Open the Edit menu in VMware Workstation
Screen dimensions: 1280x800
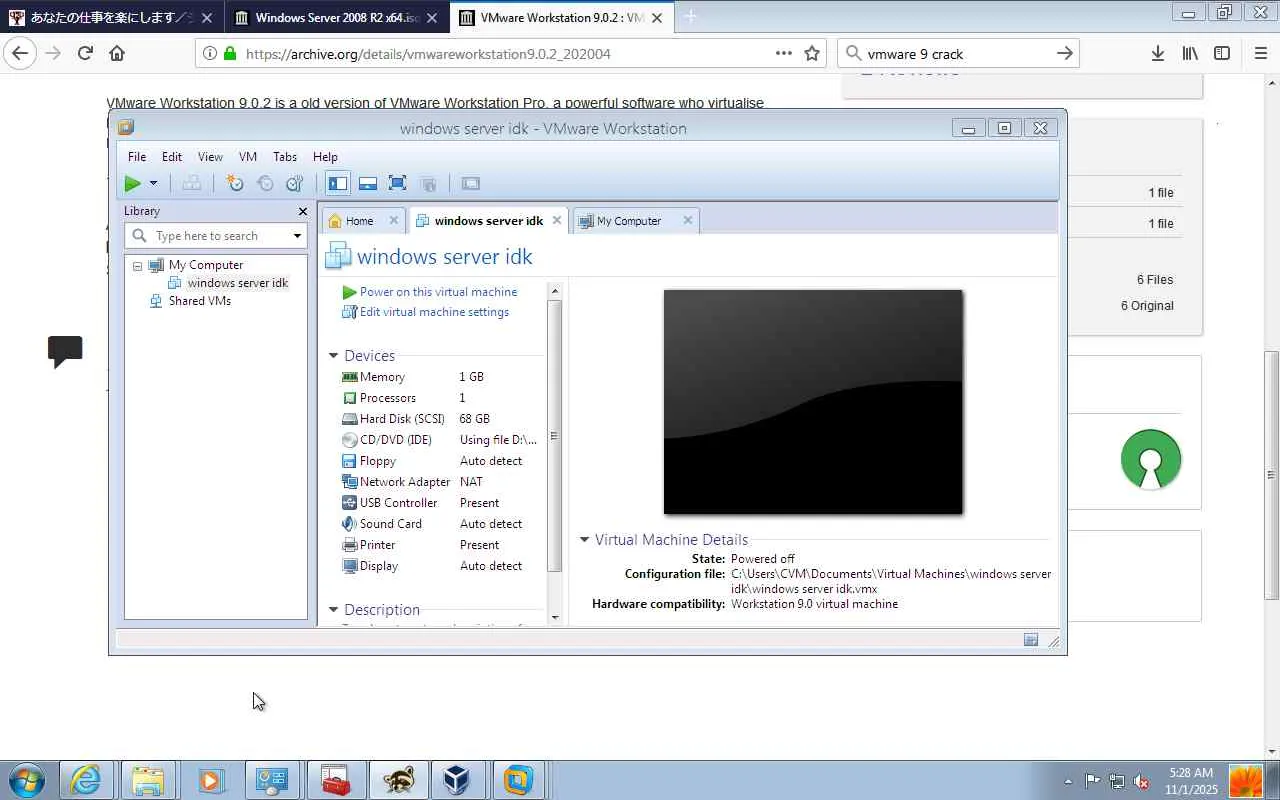tap(172, 157)
